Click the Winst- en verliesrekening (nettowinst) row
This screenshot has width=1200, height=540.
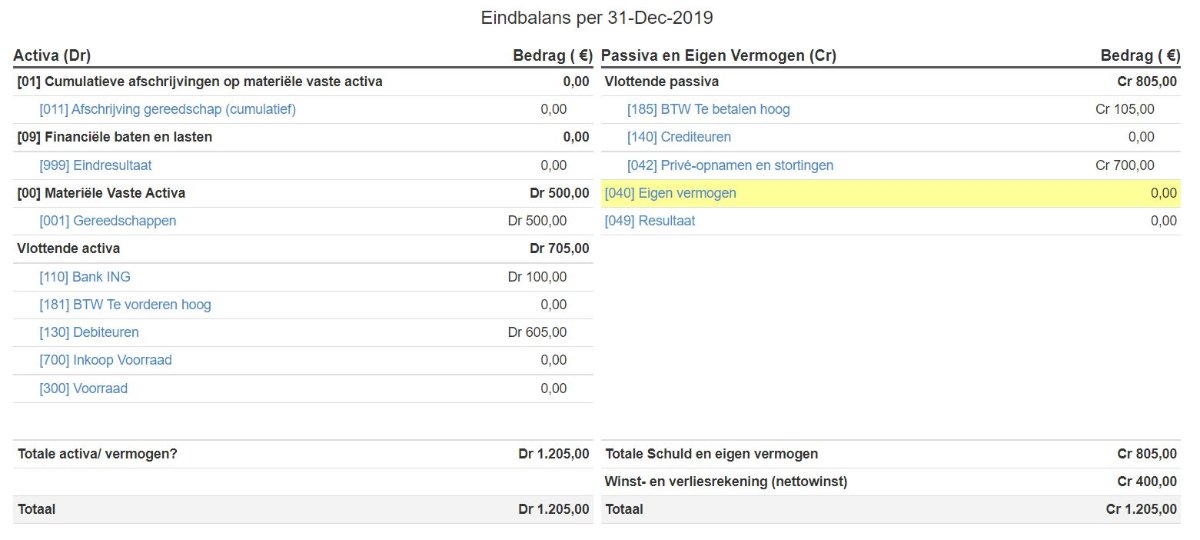(x=891, y=482)
